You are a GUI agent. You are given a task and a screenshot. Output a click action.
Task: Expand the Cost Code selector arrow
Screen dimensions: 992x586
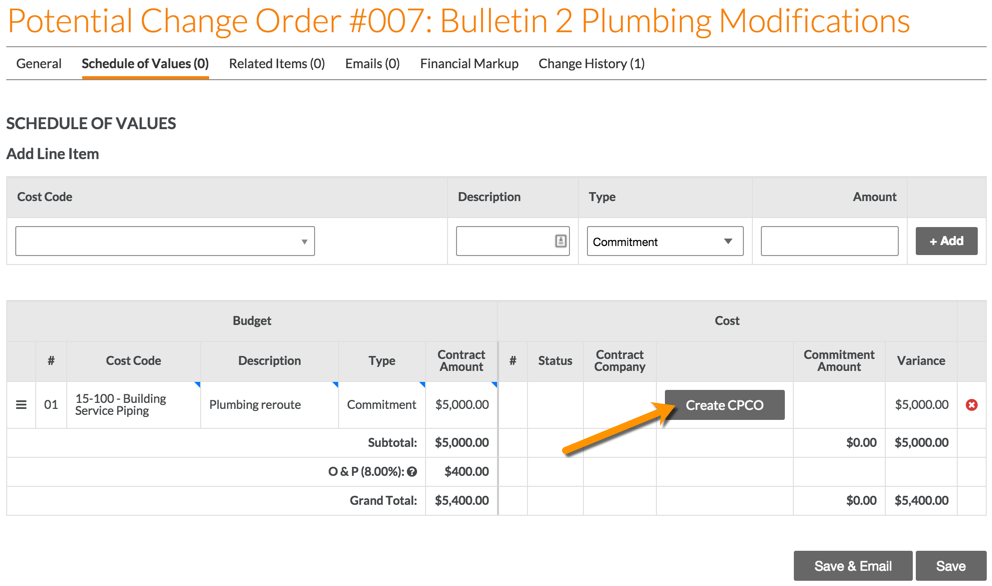[306, 240]
